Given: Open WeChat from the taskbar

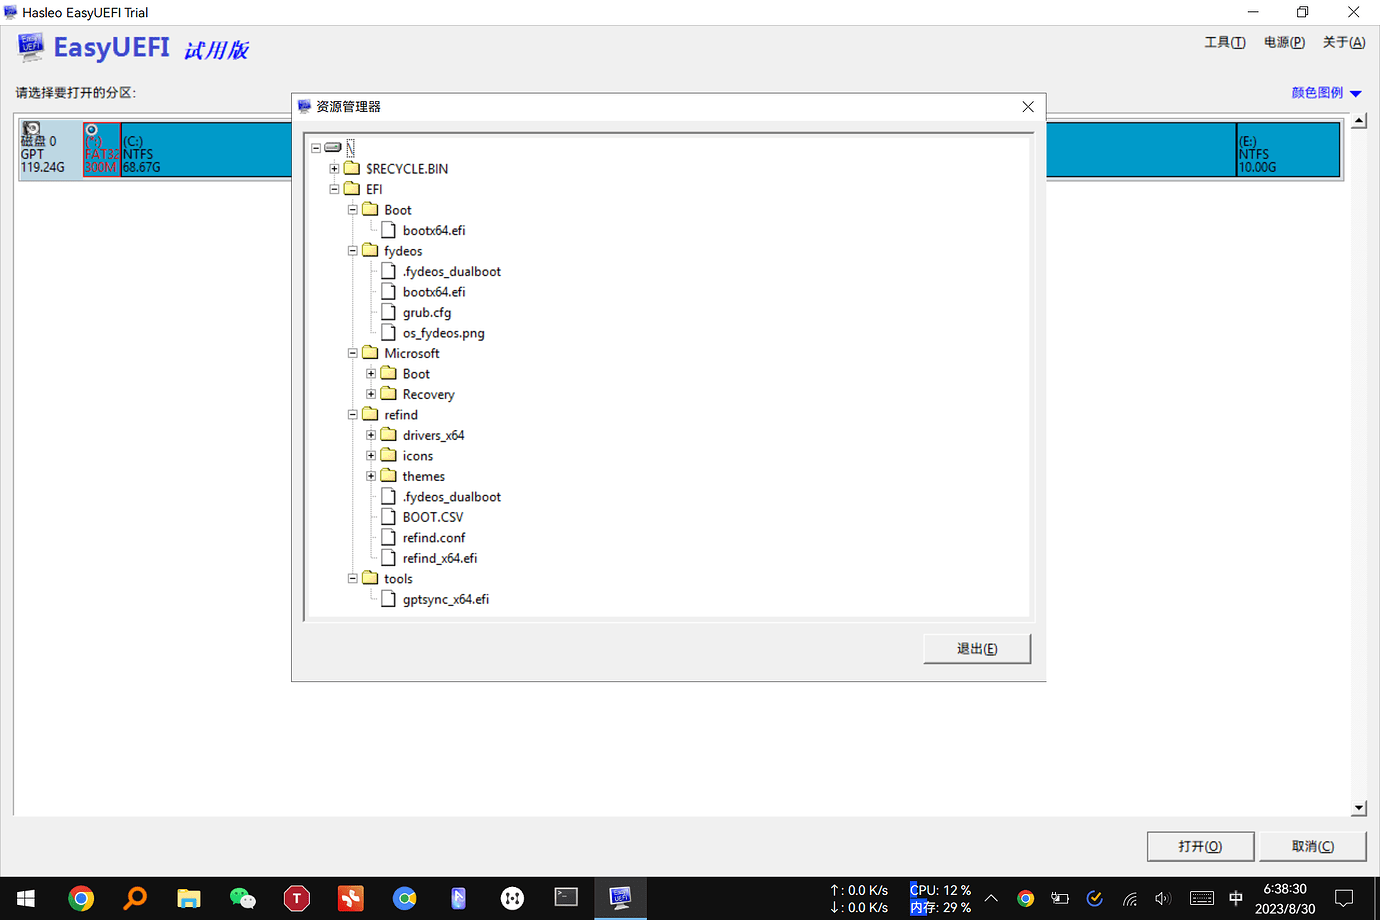Looking at the screenshot, I should pyautogui.click(x=242, y=898).
